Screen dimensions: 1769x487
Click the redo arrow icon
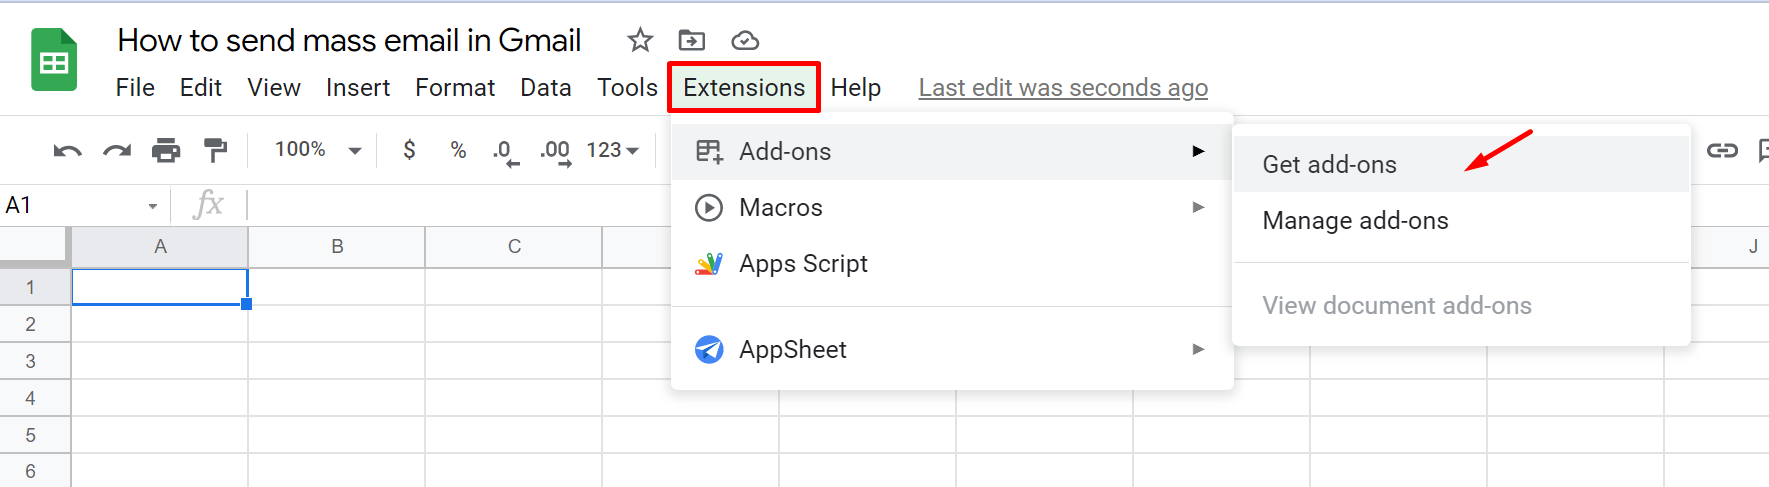117,151
